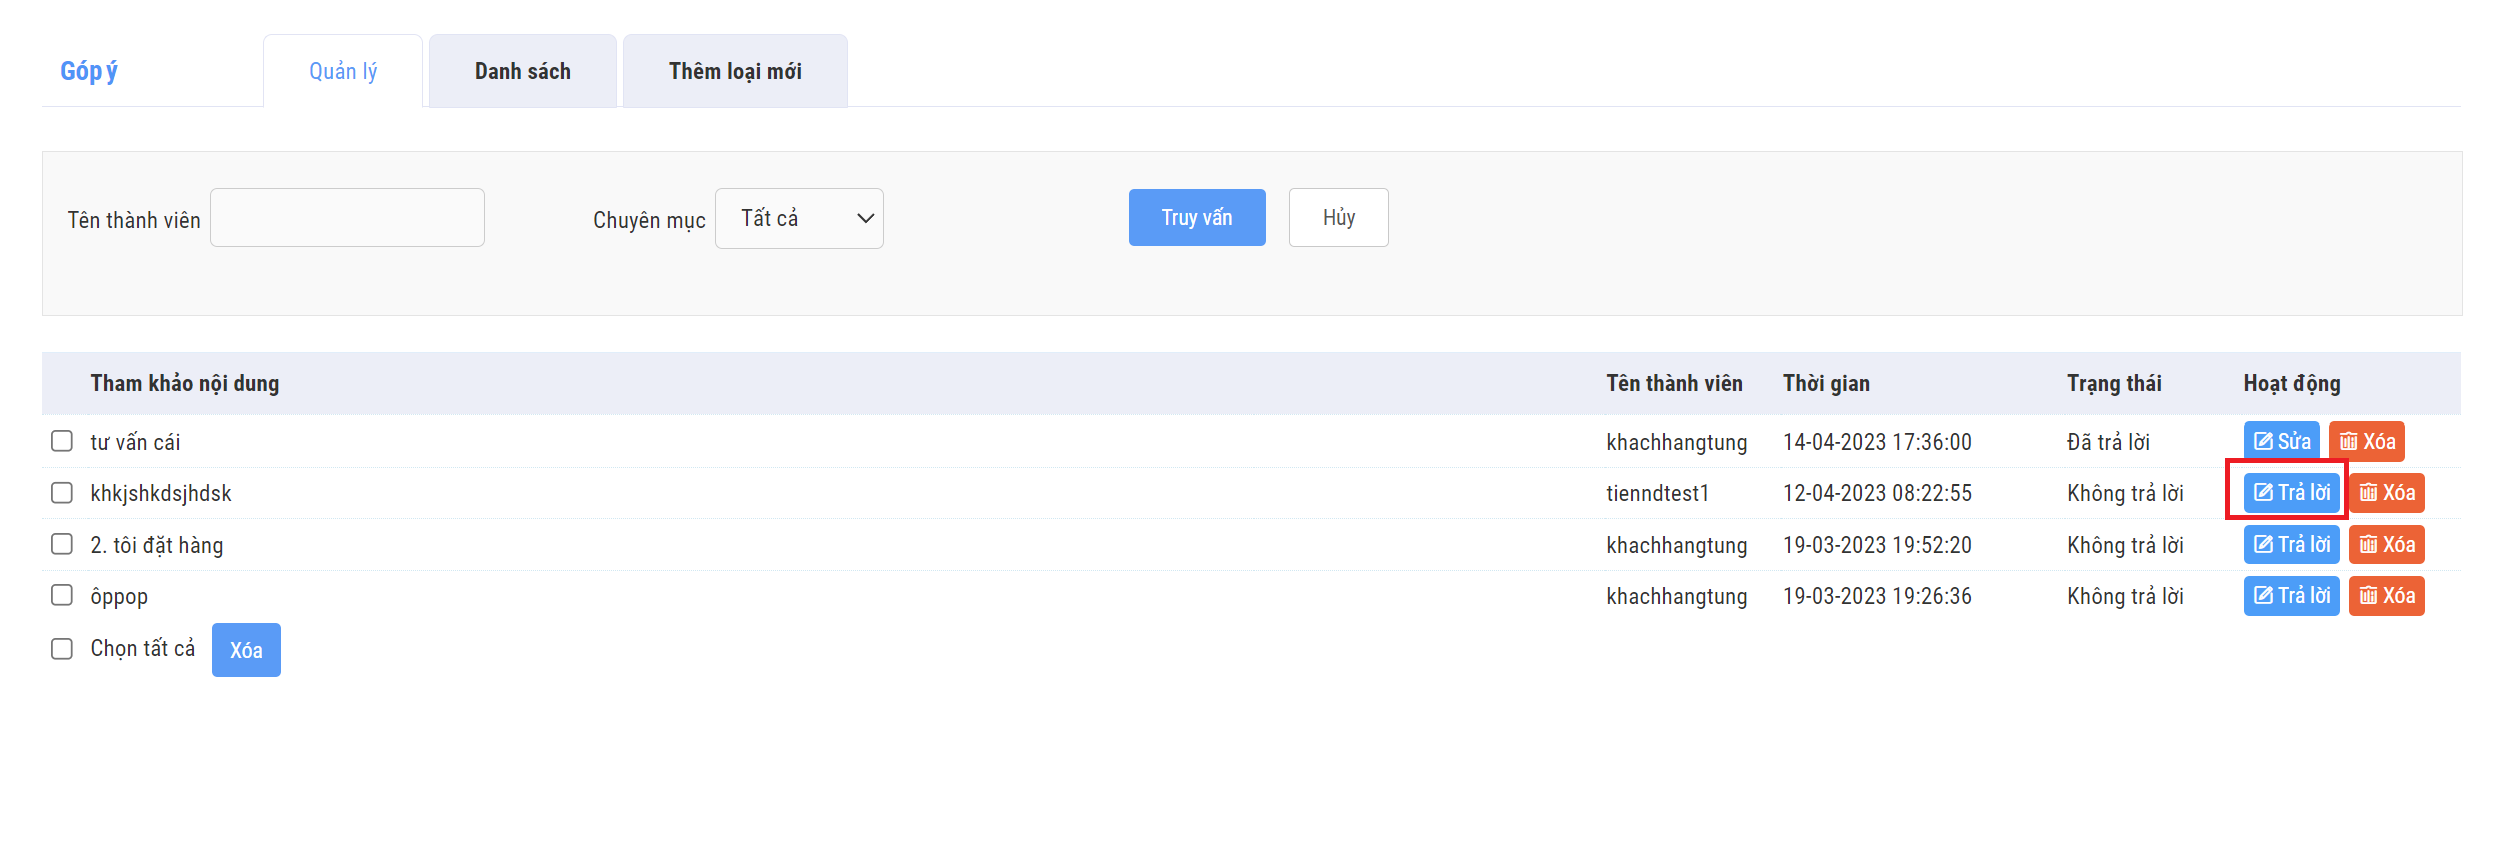2496x844 pixels.
Task: Remove 2. tôi đặt hàng using Xóa
Action: (2386, 545)
